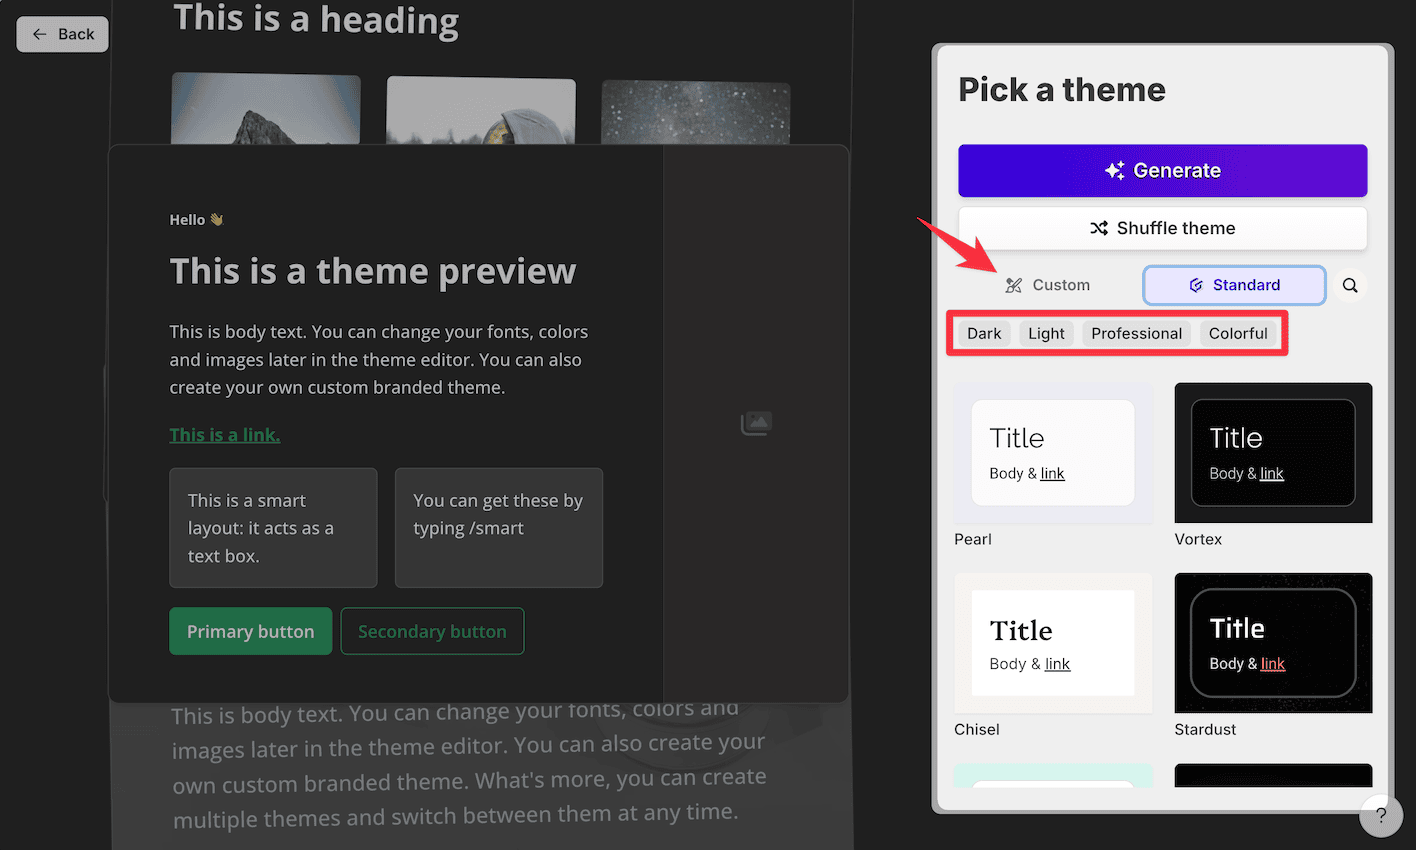This screenshot has height=850, width=1416.
Task: Filter themes by Dark
Action: 983,333
